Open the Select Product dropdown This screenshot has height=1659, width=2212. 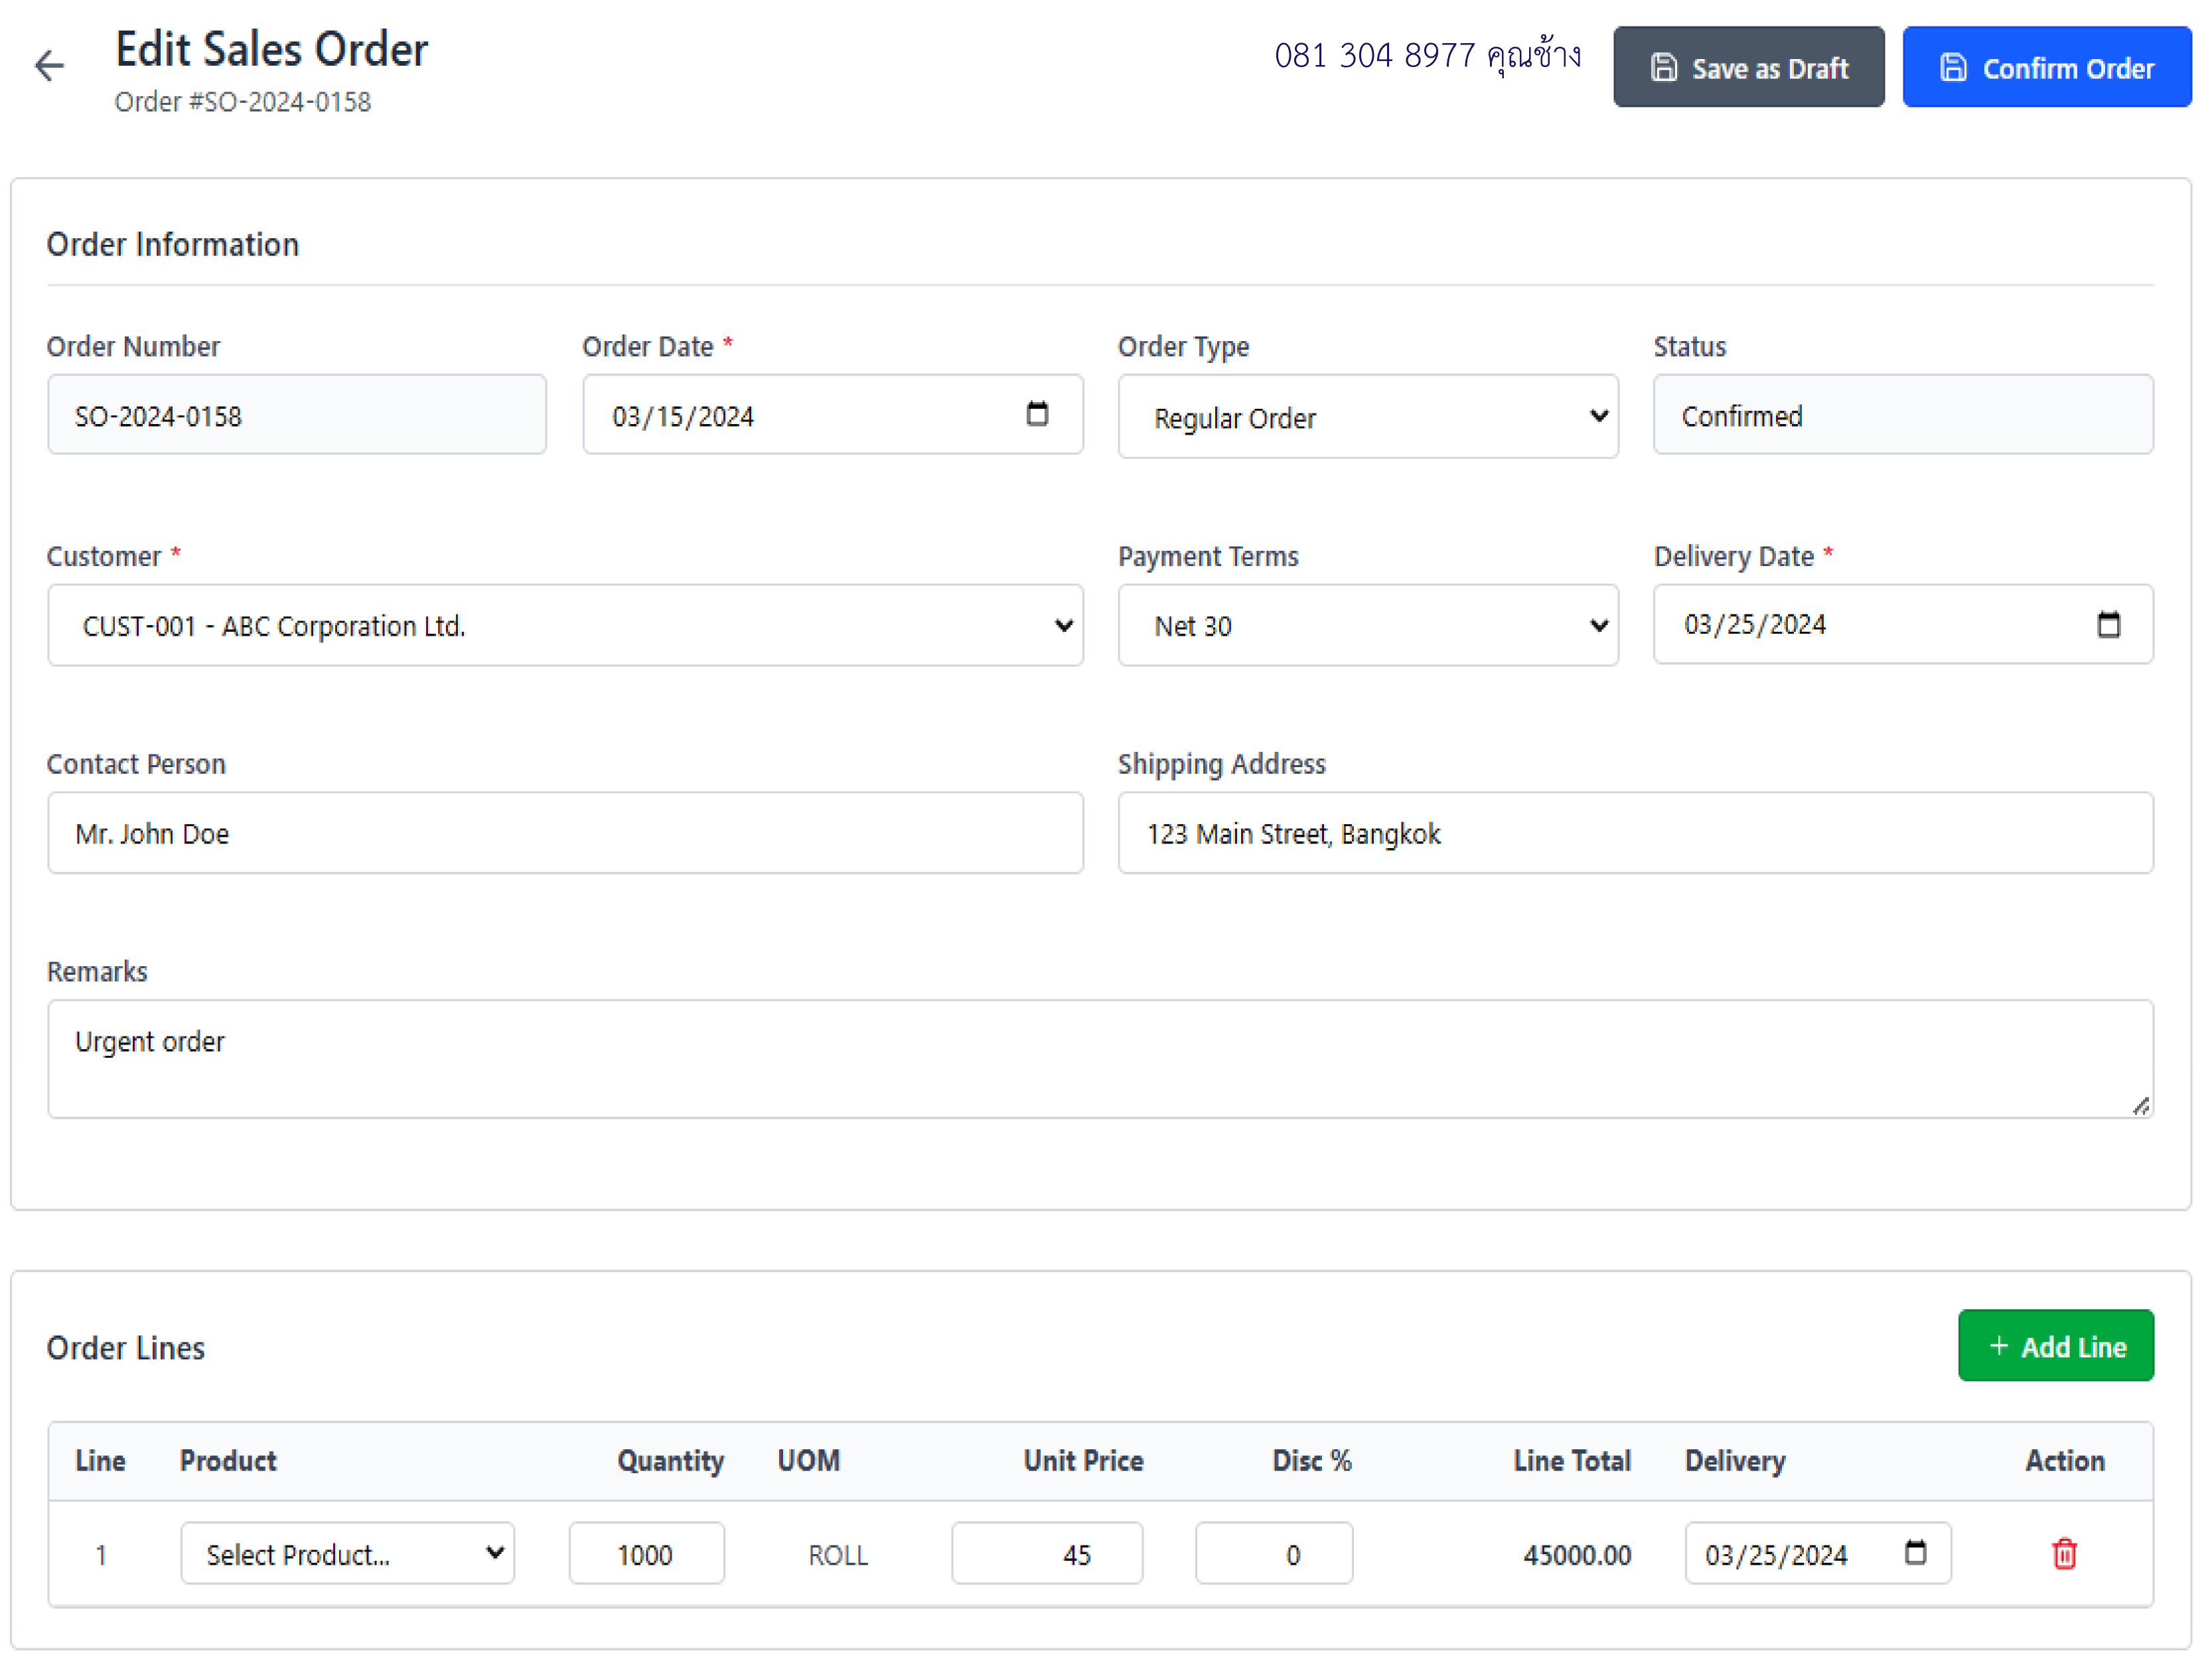pos(347,1553)
